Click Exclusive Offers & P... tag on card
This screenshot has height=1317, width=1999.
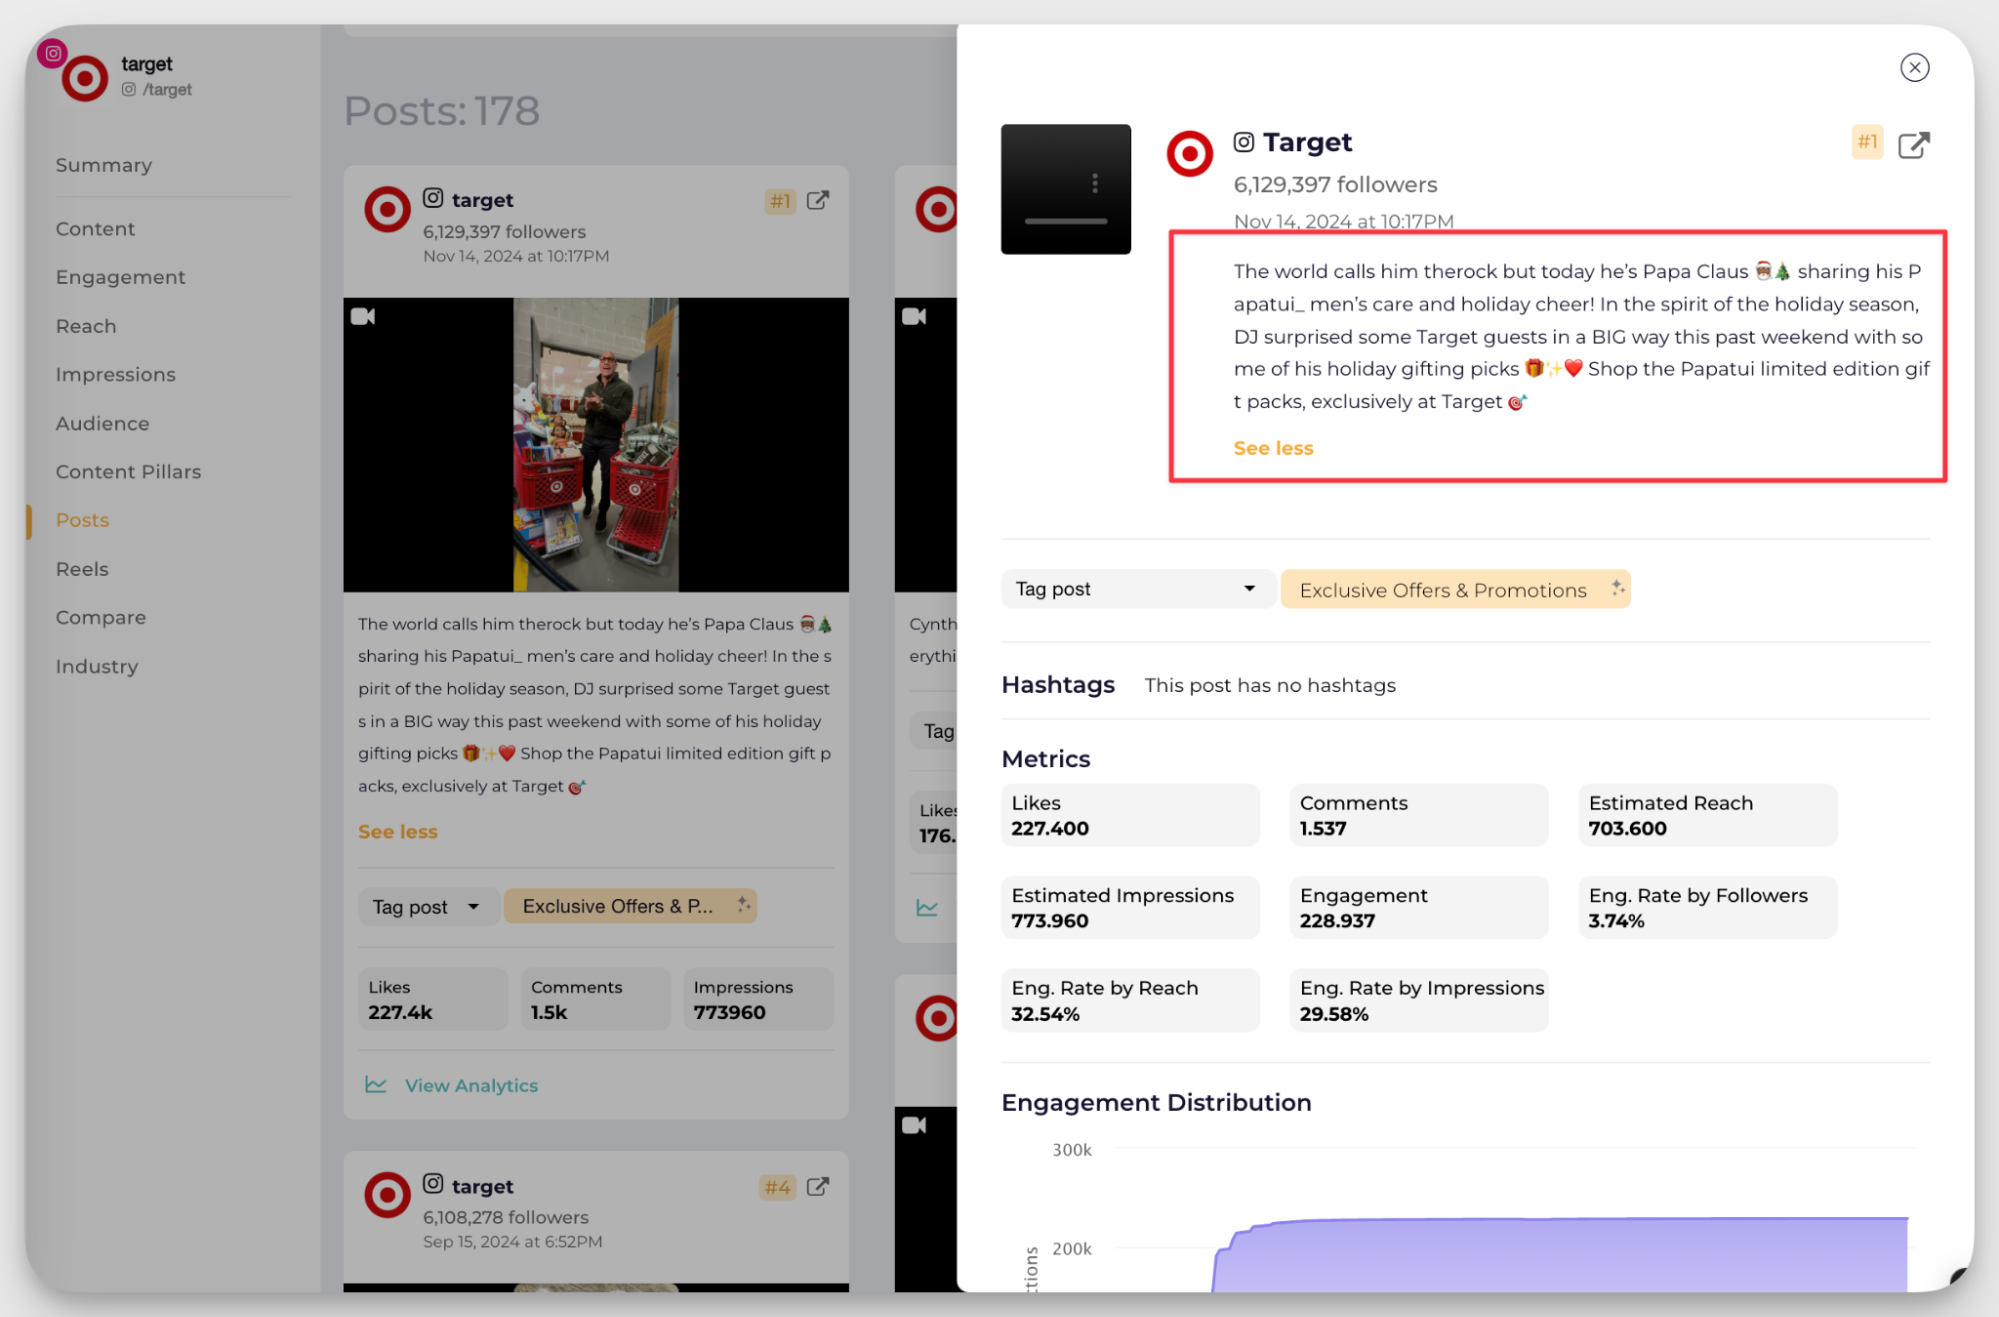630,906
